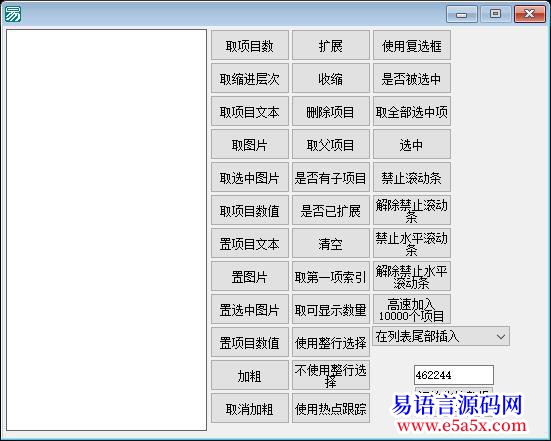
Task: Click the 取选中图片 button
Action: [x=249, y=177]
